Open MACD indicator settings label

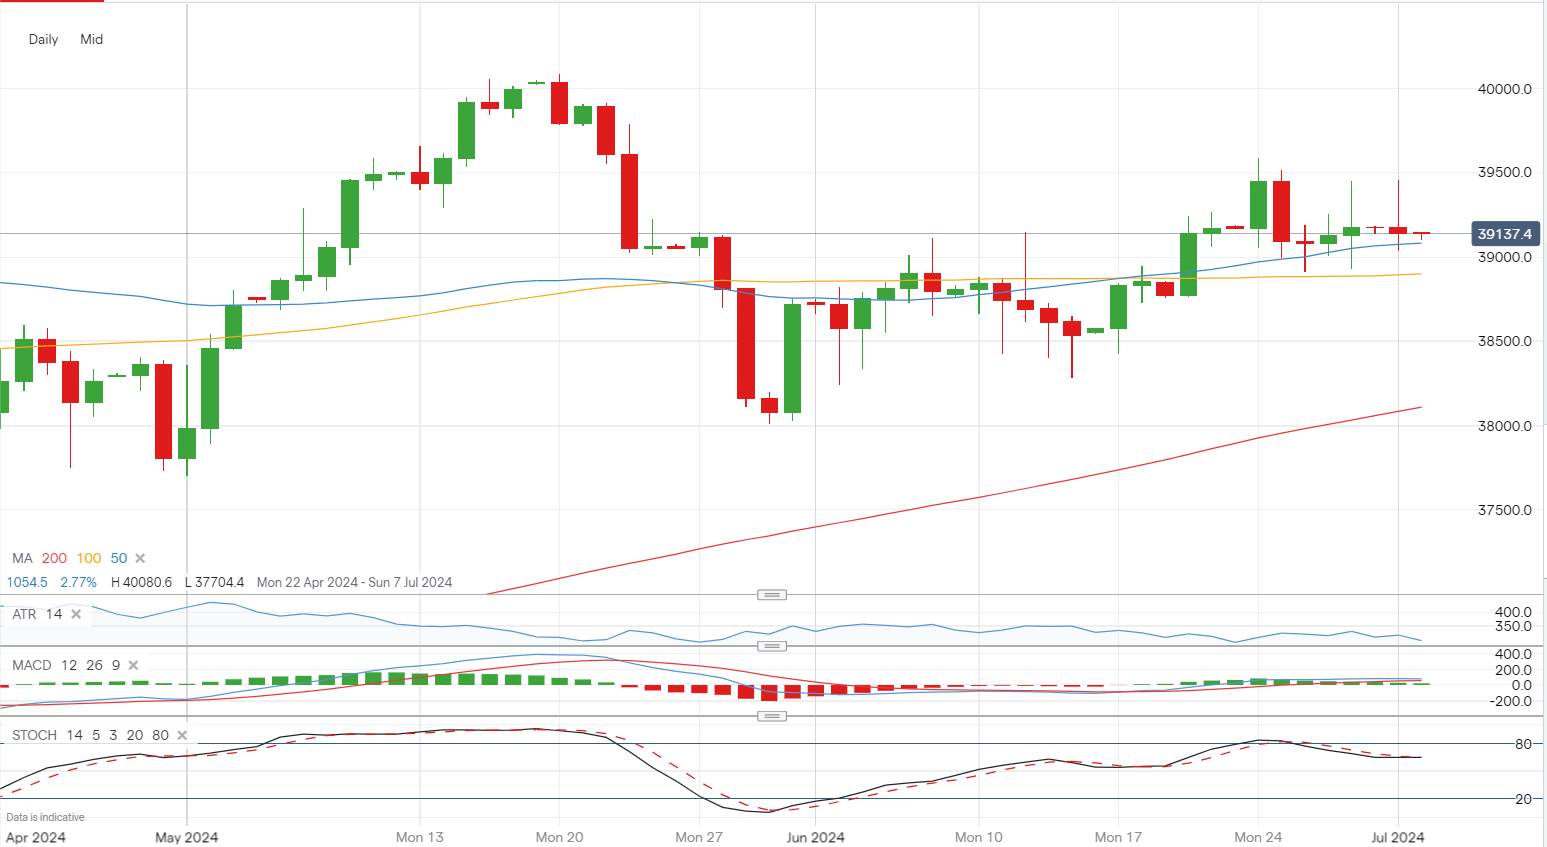click(x=32, y=665)
